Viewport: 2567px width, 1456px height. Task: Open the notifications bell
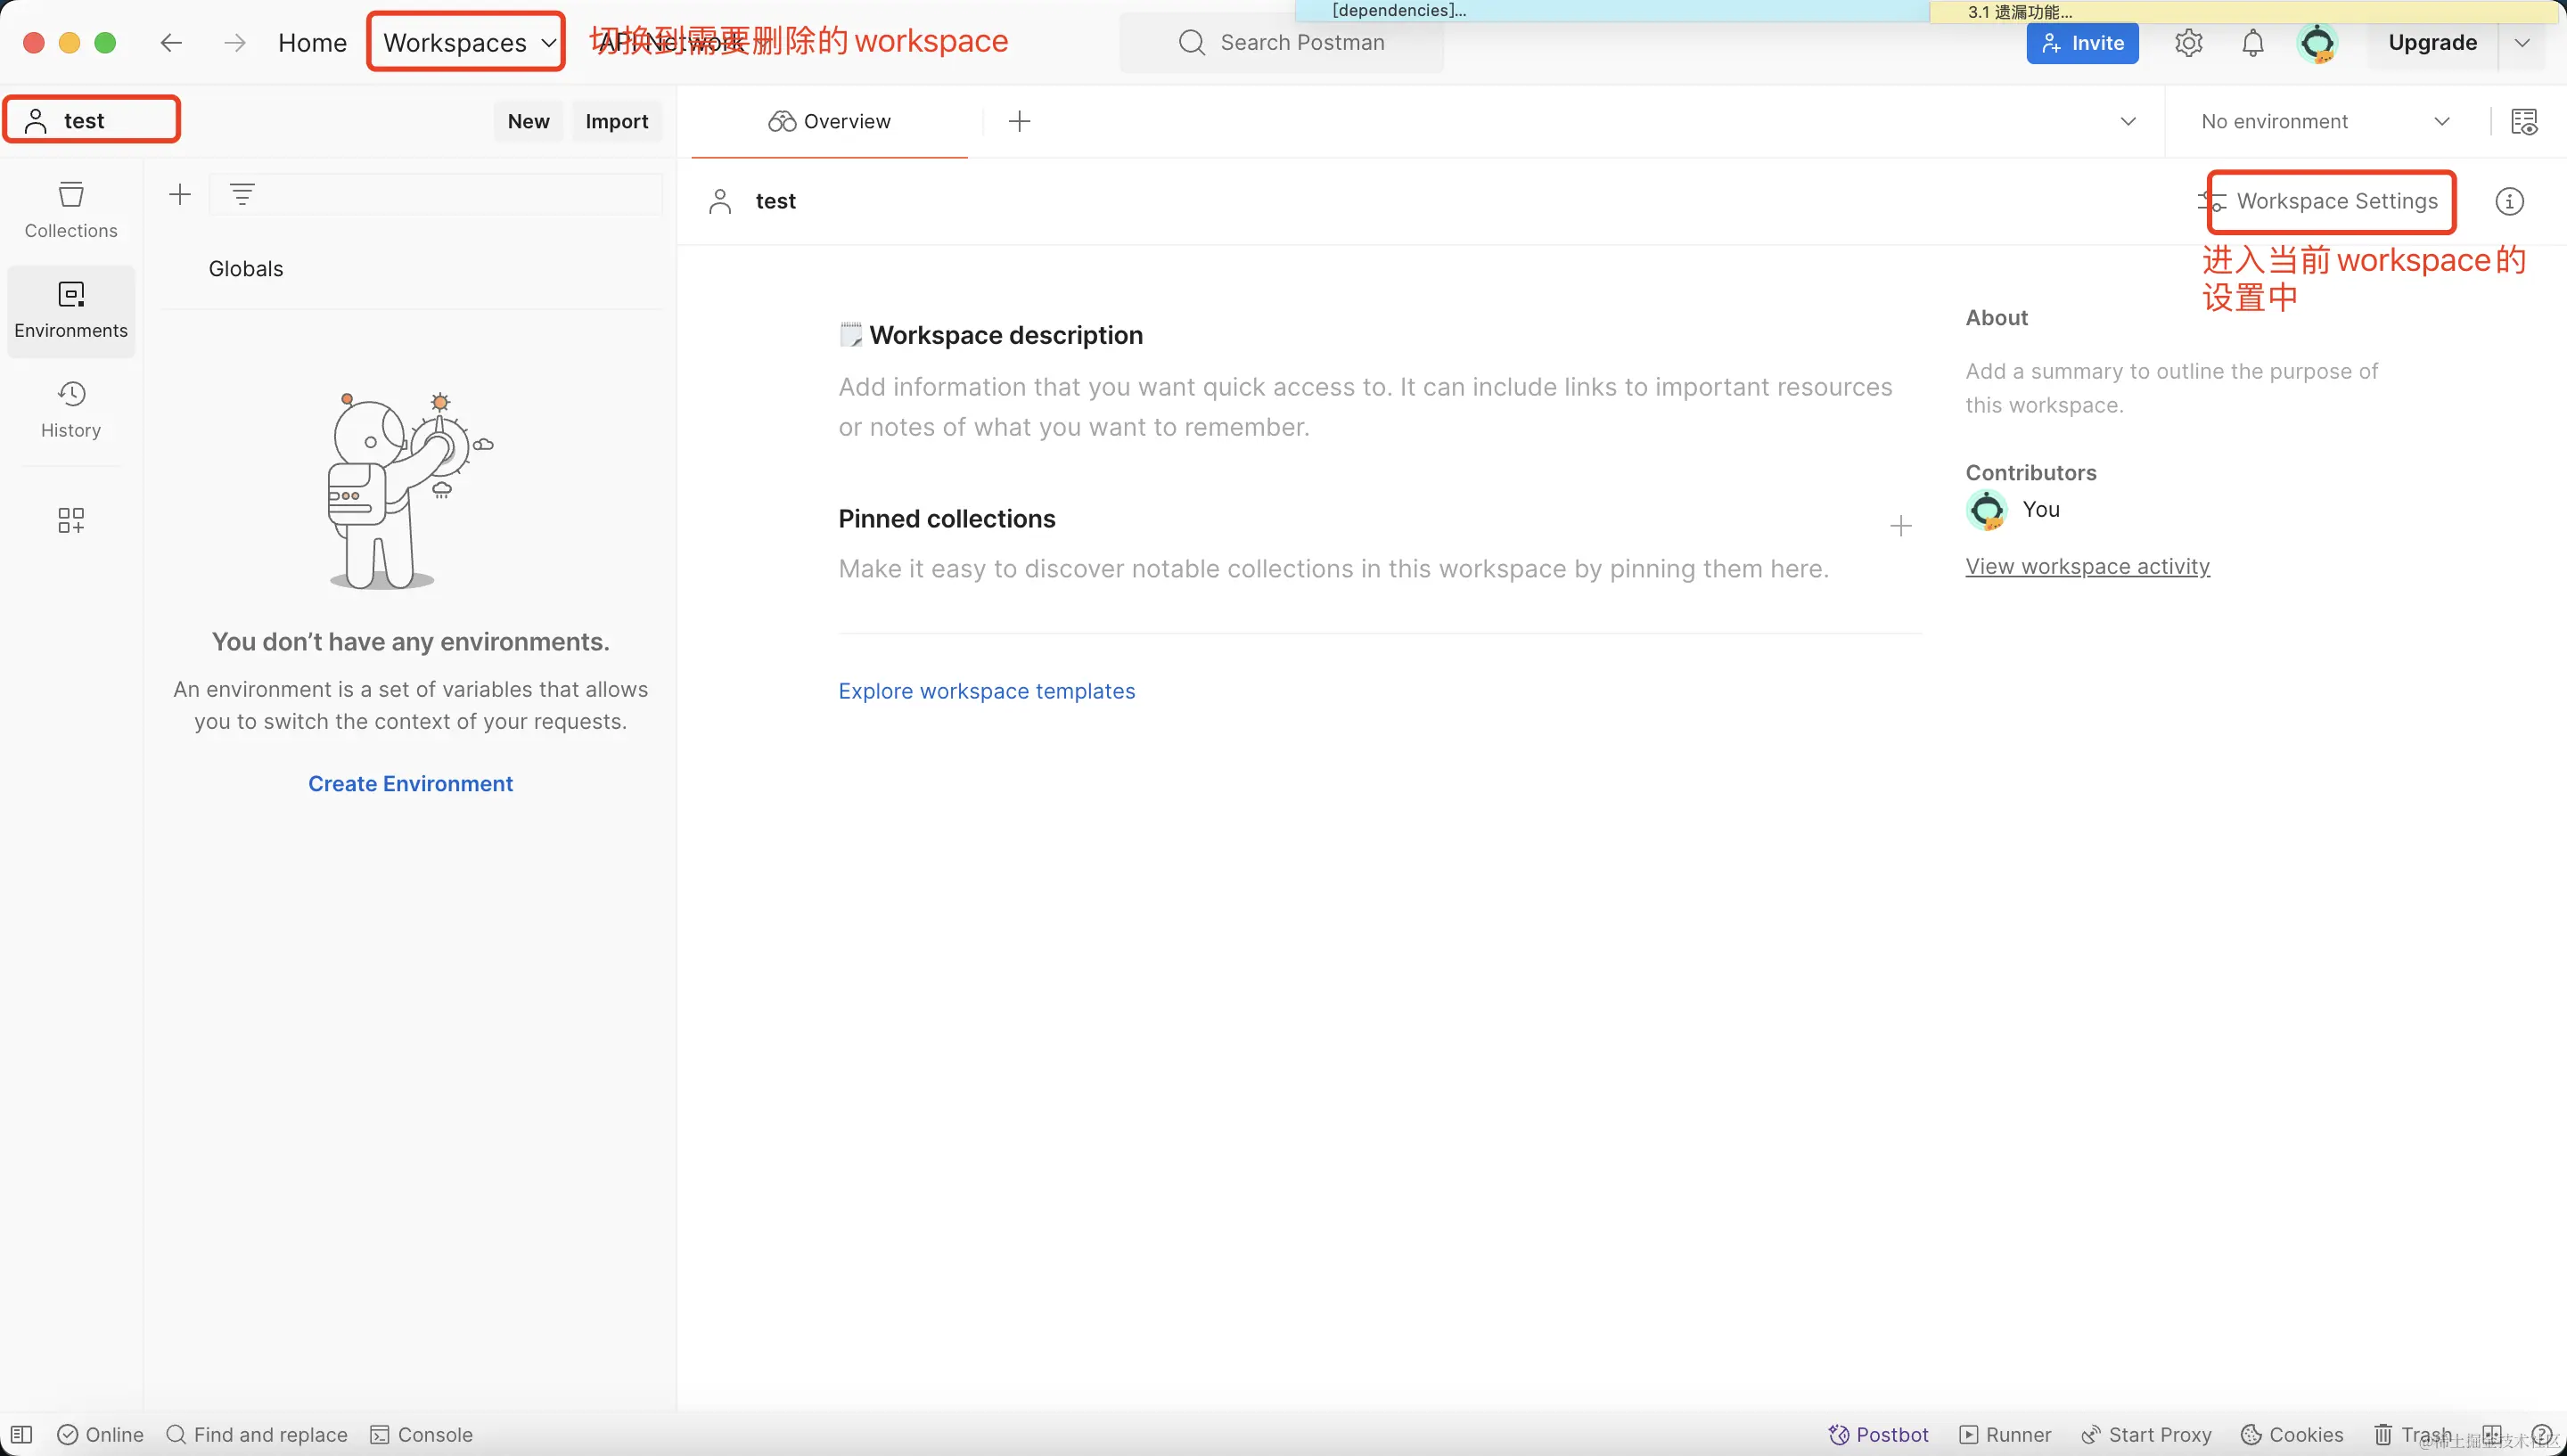click(2252, 43)
